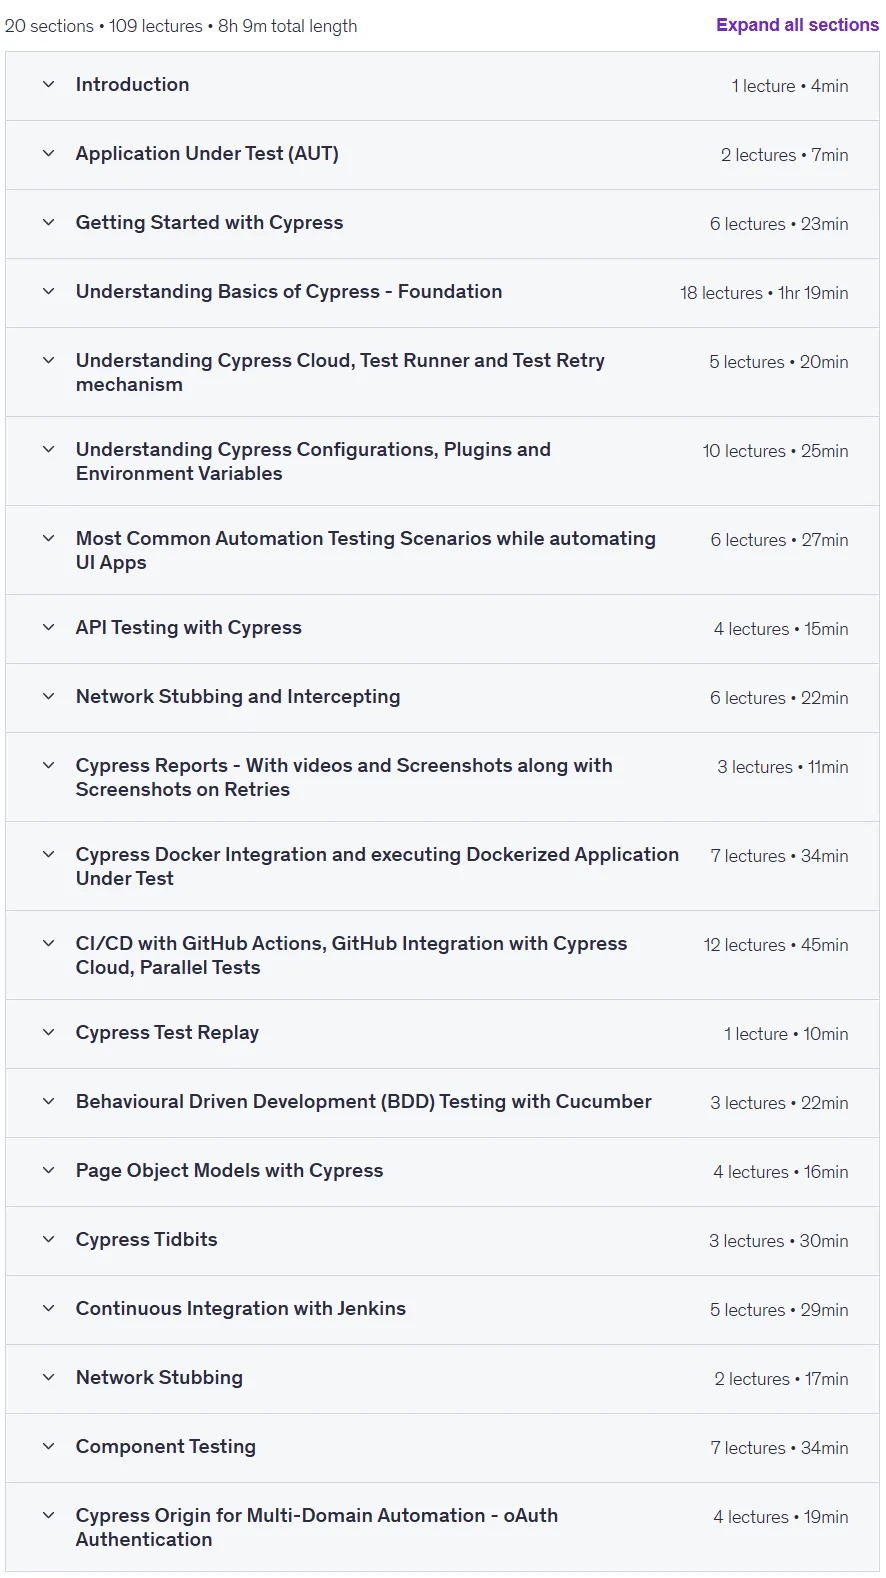
Task: Expand the Behavioural Driven Development chevron
Action: click(x=48, y=1102)
